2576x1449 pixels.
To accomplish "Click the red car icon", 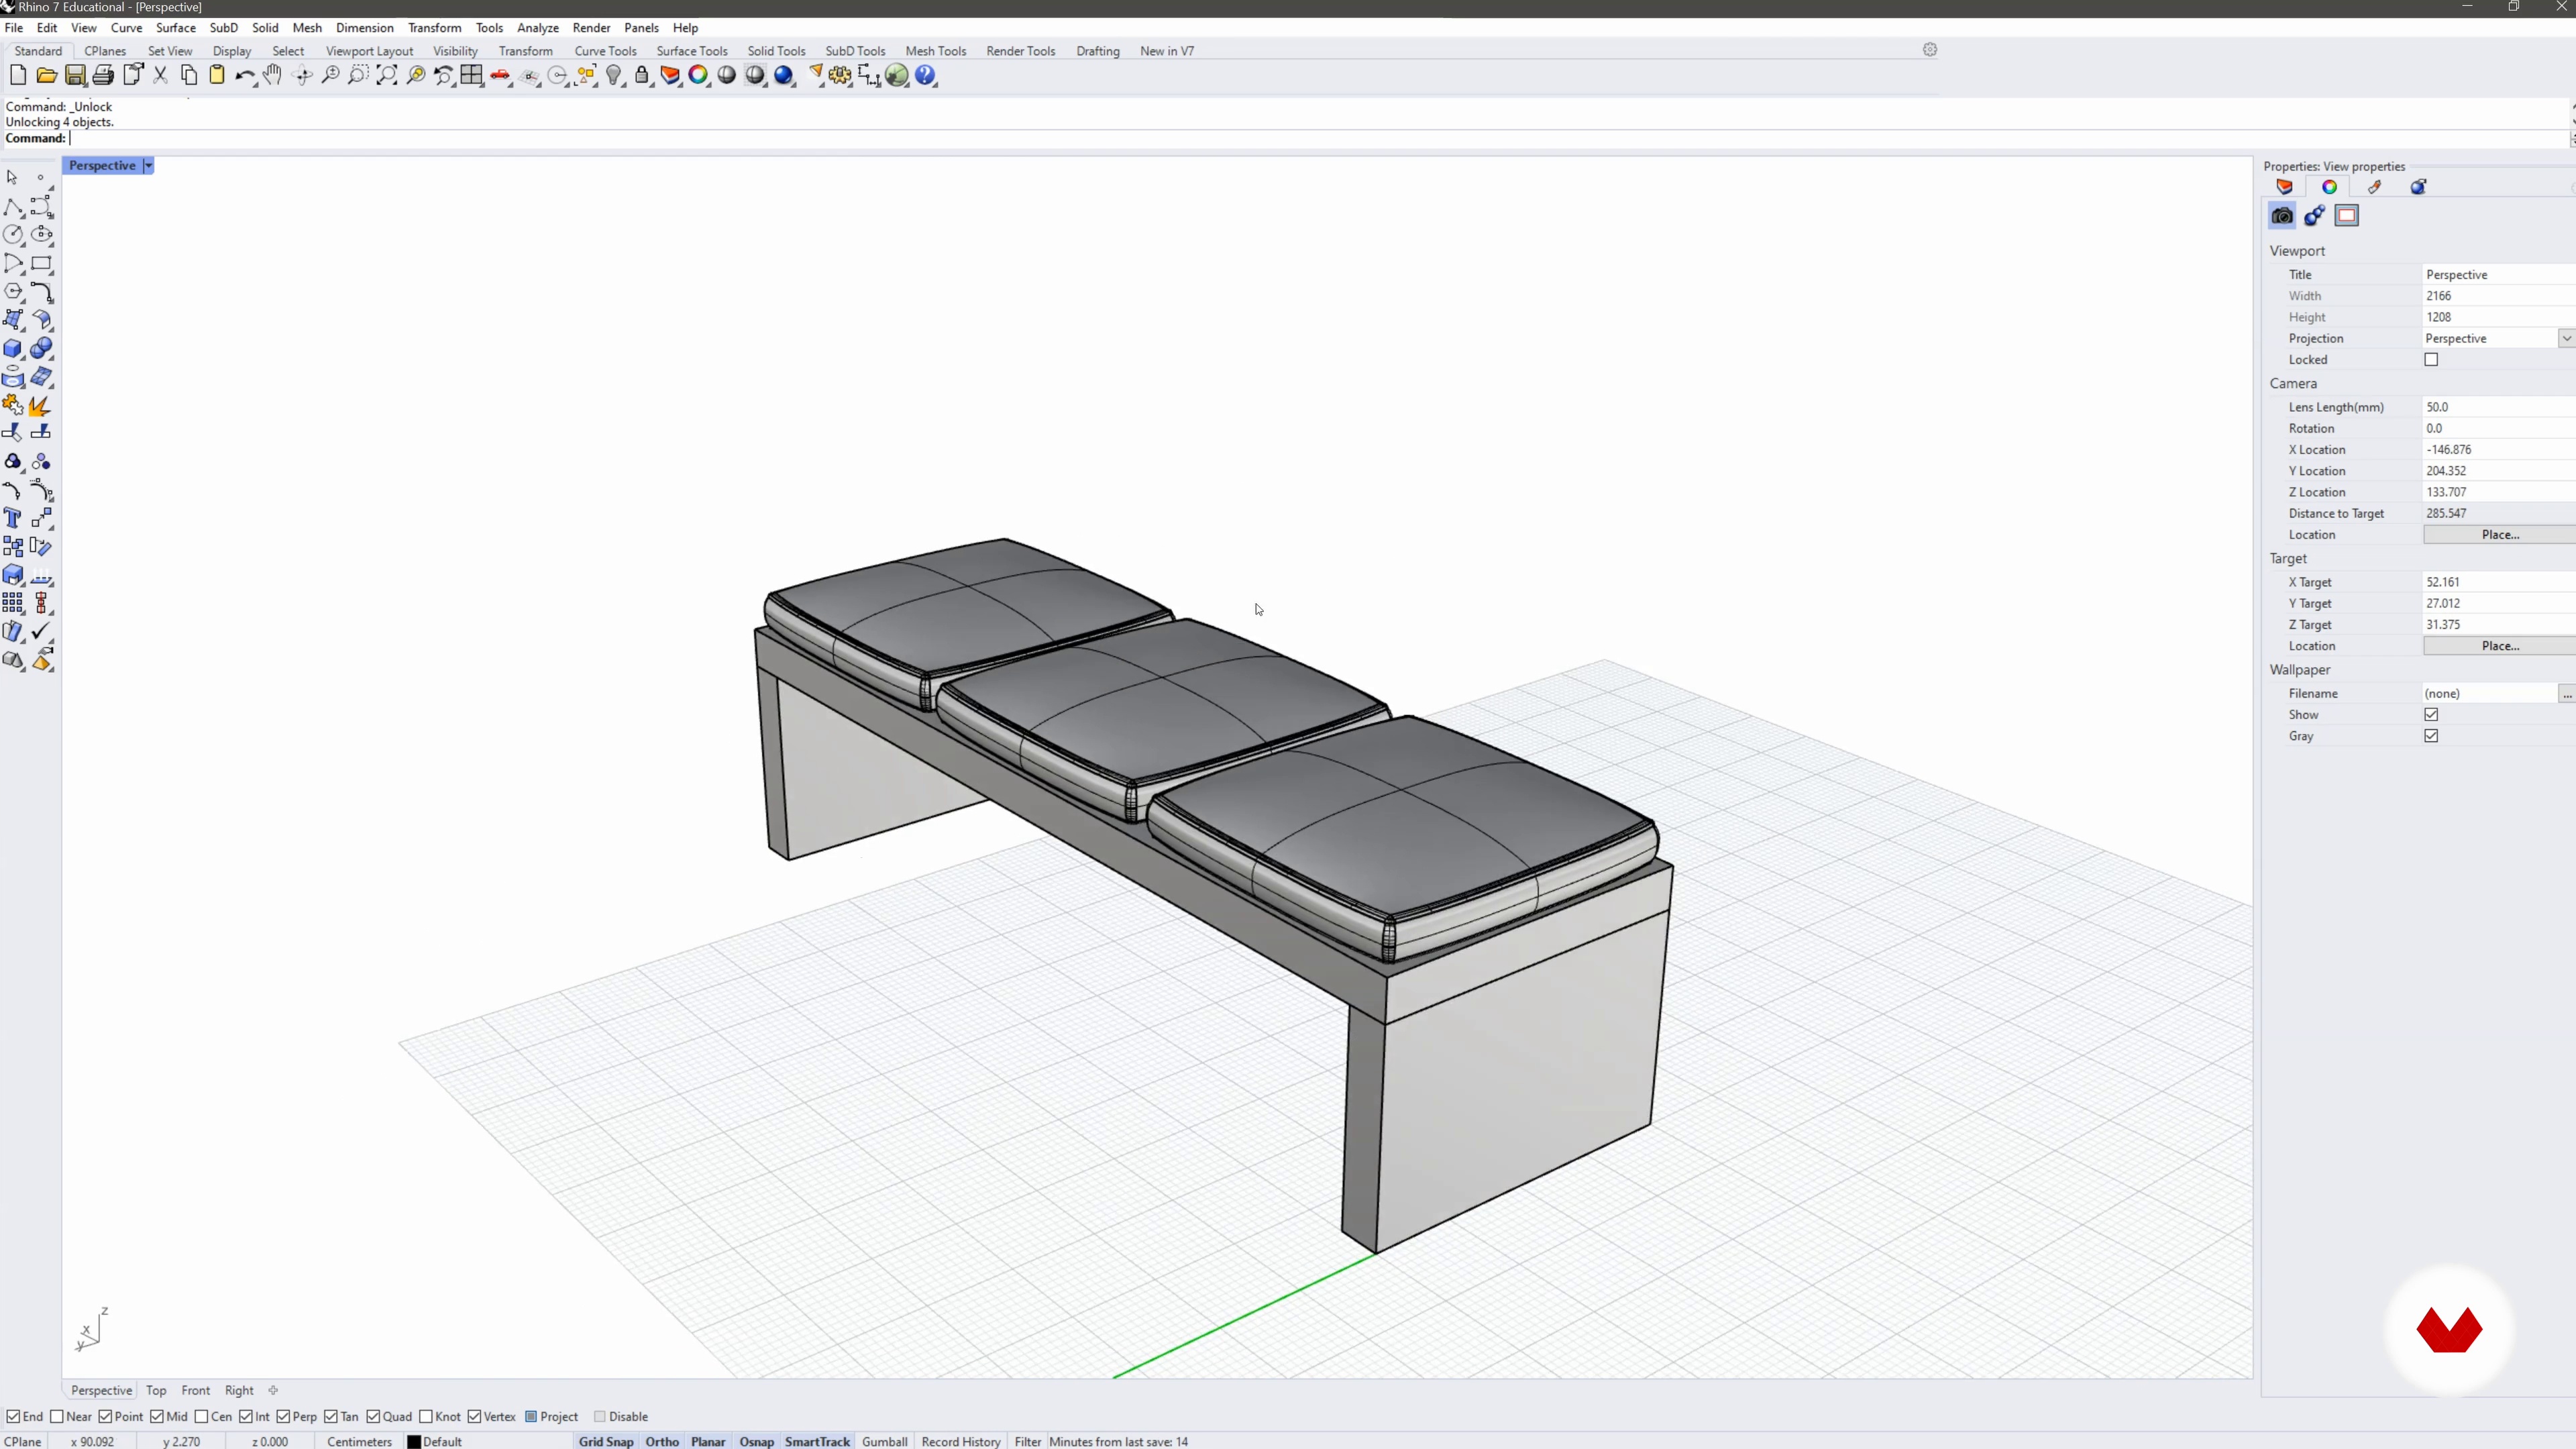I will pos(500,75).
